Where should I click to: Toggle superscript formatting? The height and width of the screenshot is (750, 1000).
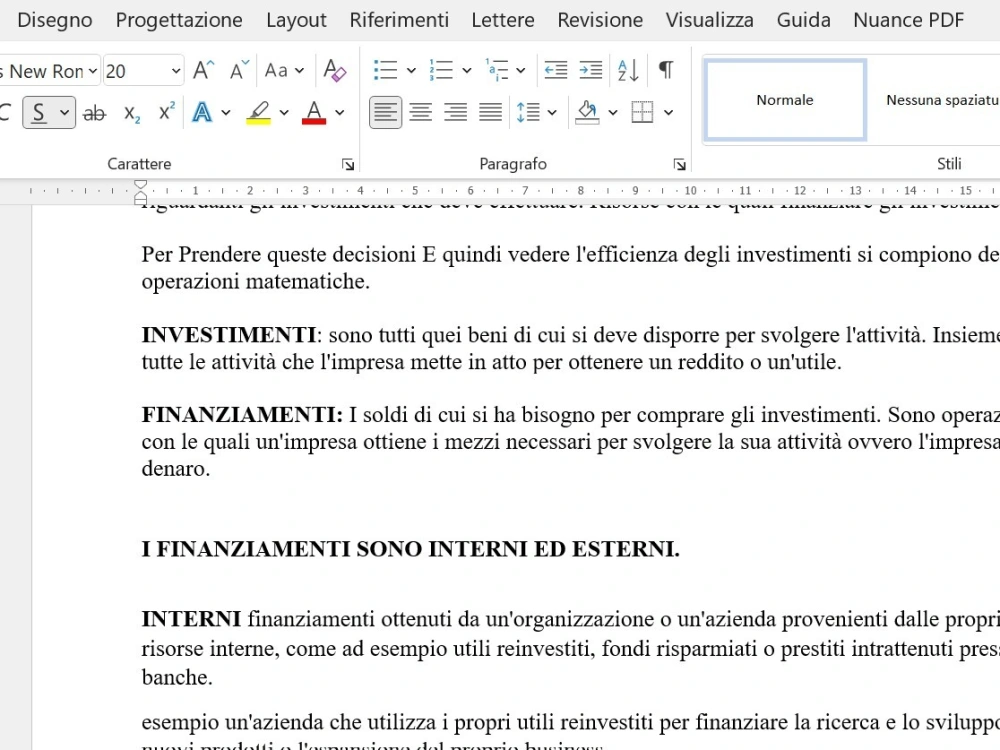(x=166, y=112)
